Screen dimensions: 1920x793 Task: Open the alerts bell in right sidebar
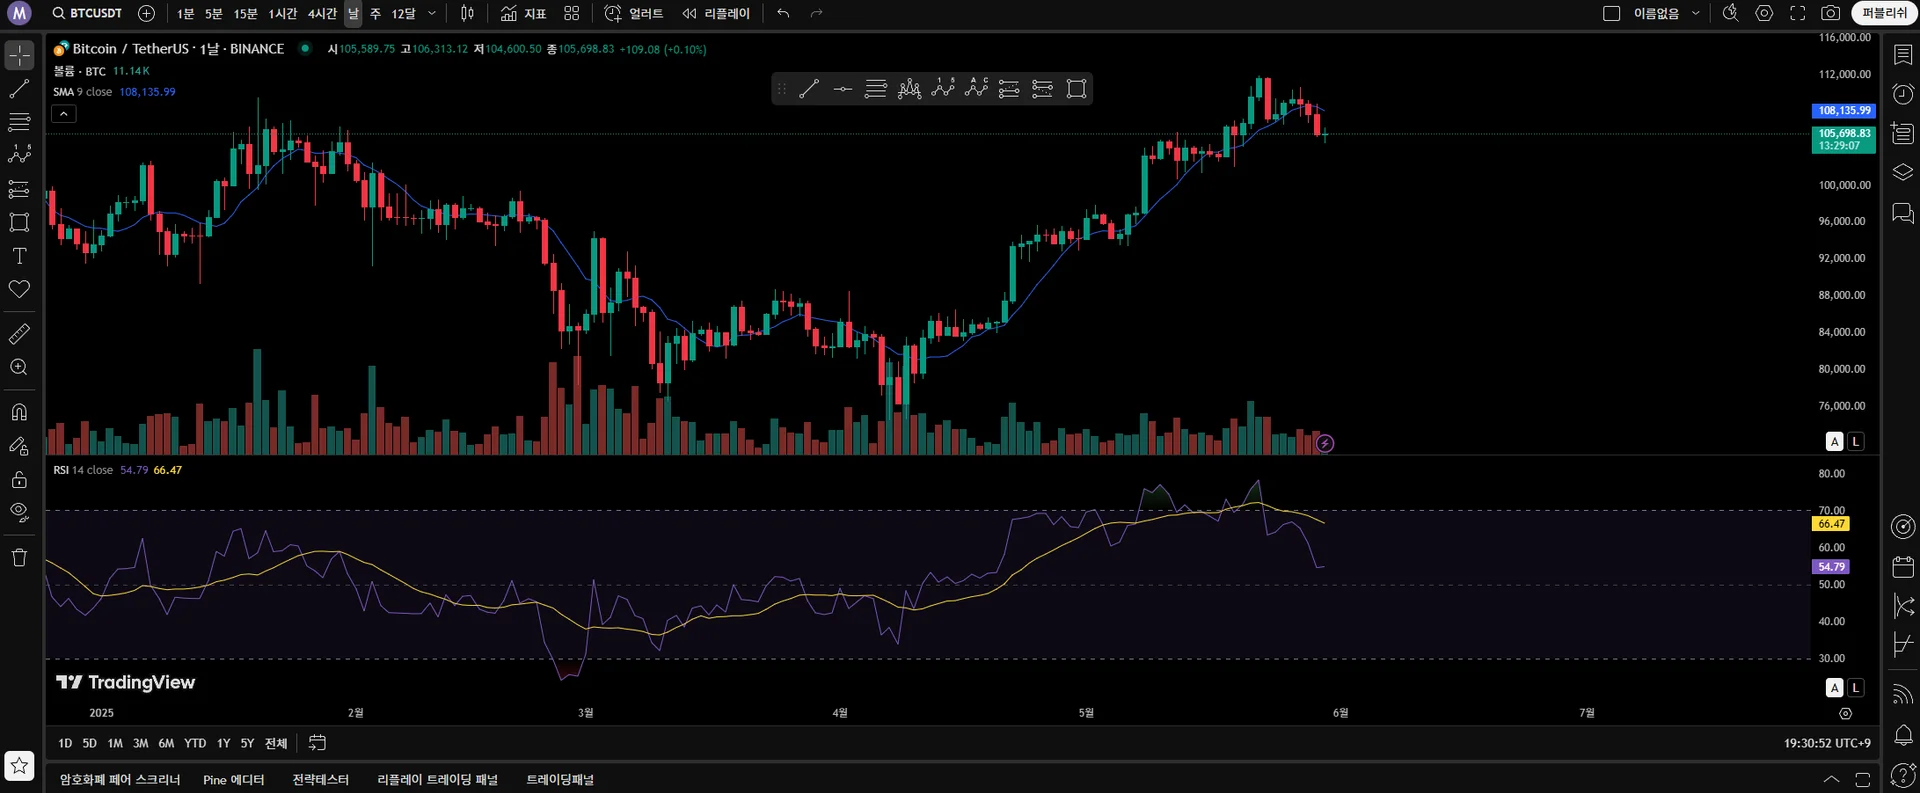click(x=1903, y=735)
